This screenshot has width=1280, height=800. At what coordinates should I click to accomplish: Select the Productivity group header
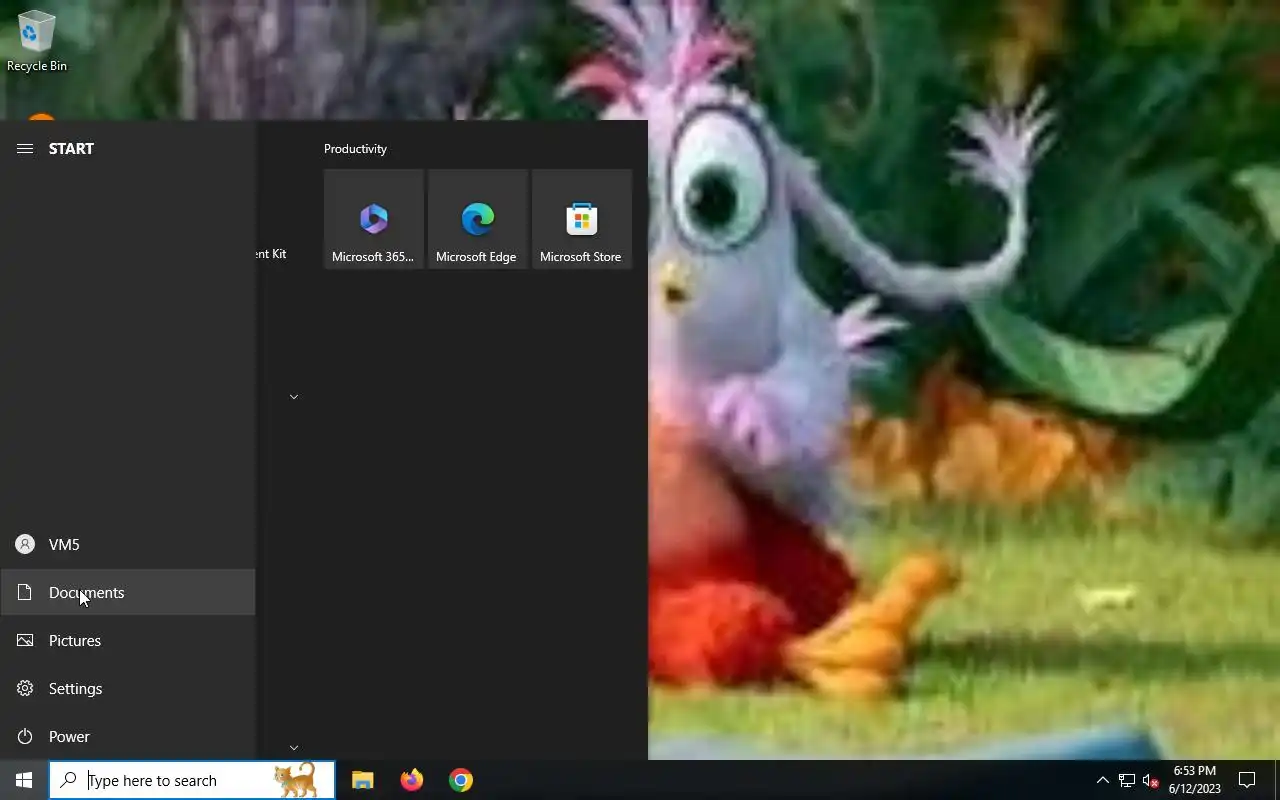[355, 148]
